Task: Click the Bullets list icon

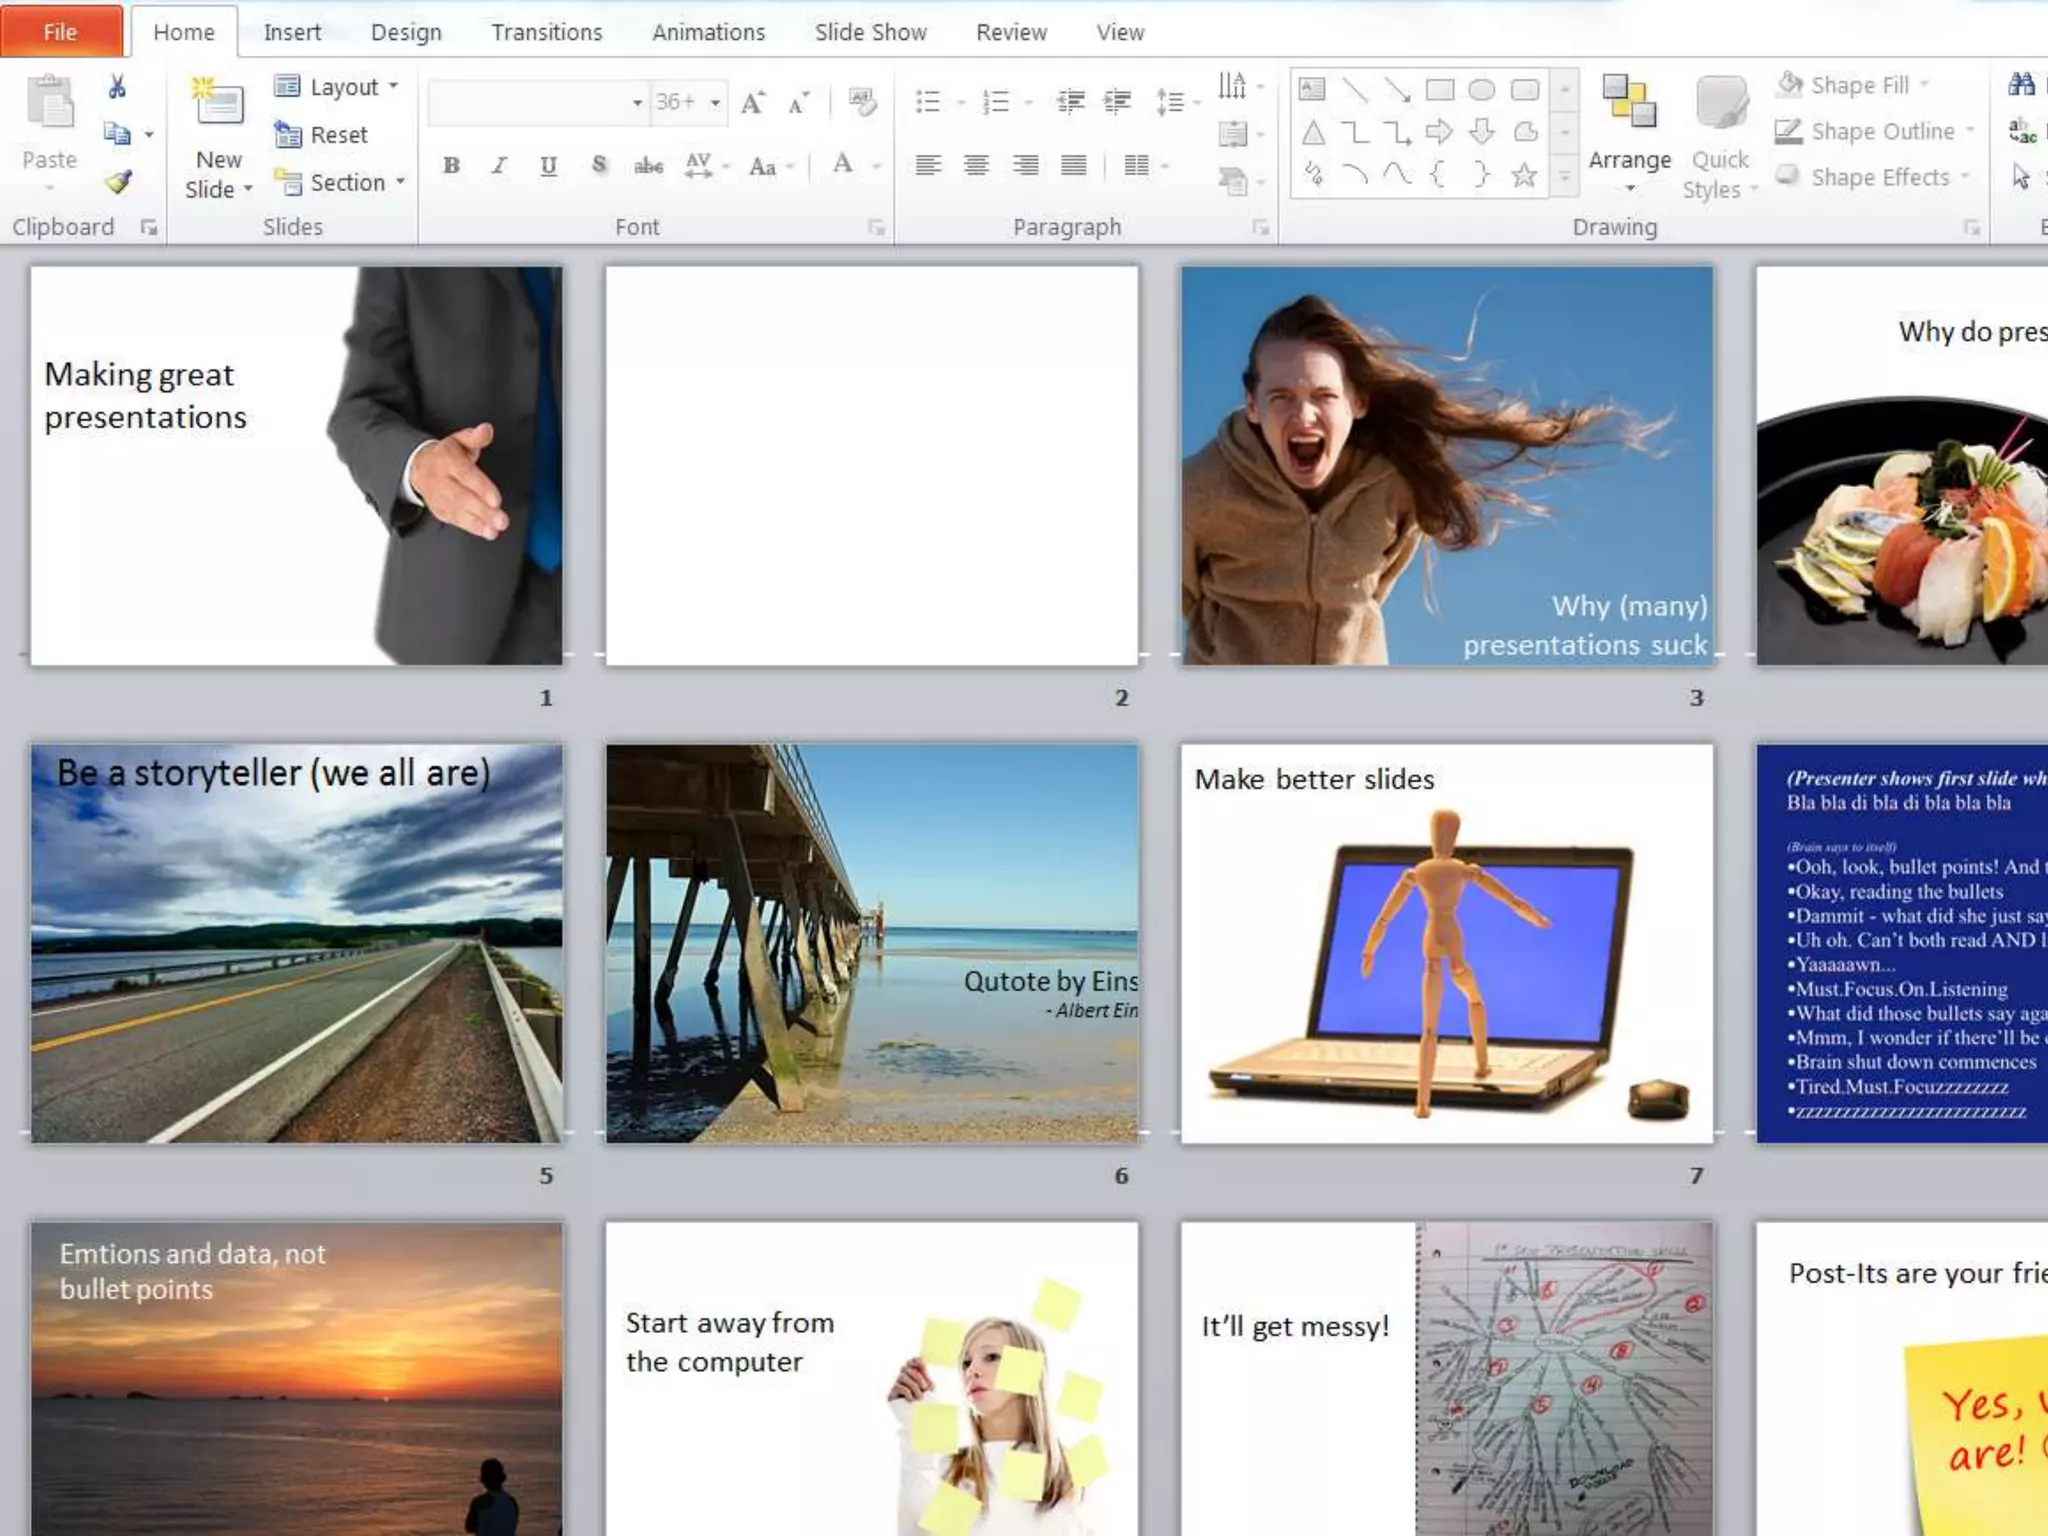Action: pos(928,102)
